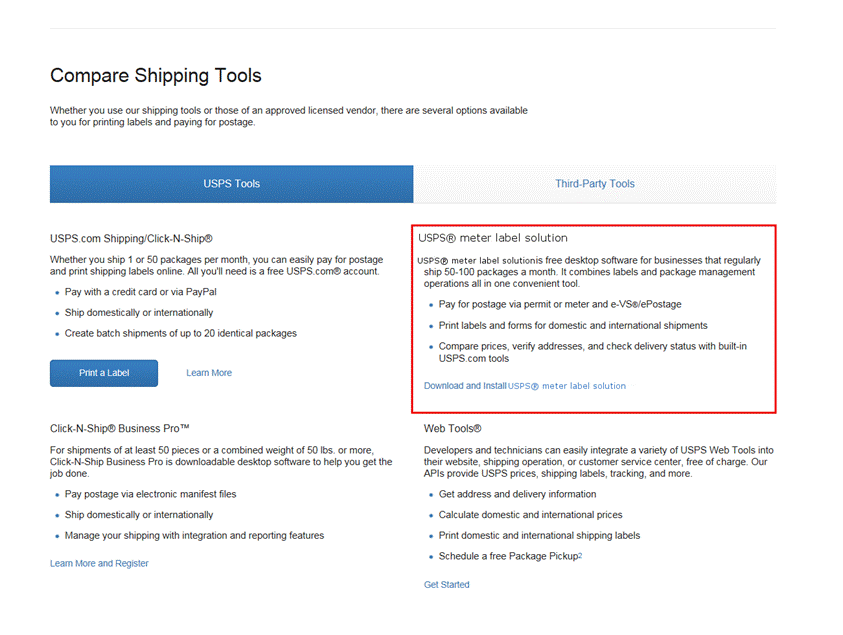Screen dimensions: 843x635
Task: Click 'Pay with a credit card or via PayPal'
Action: (x=141, y=292)
